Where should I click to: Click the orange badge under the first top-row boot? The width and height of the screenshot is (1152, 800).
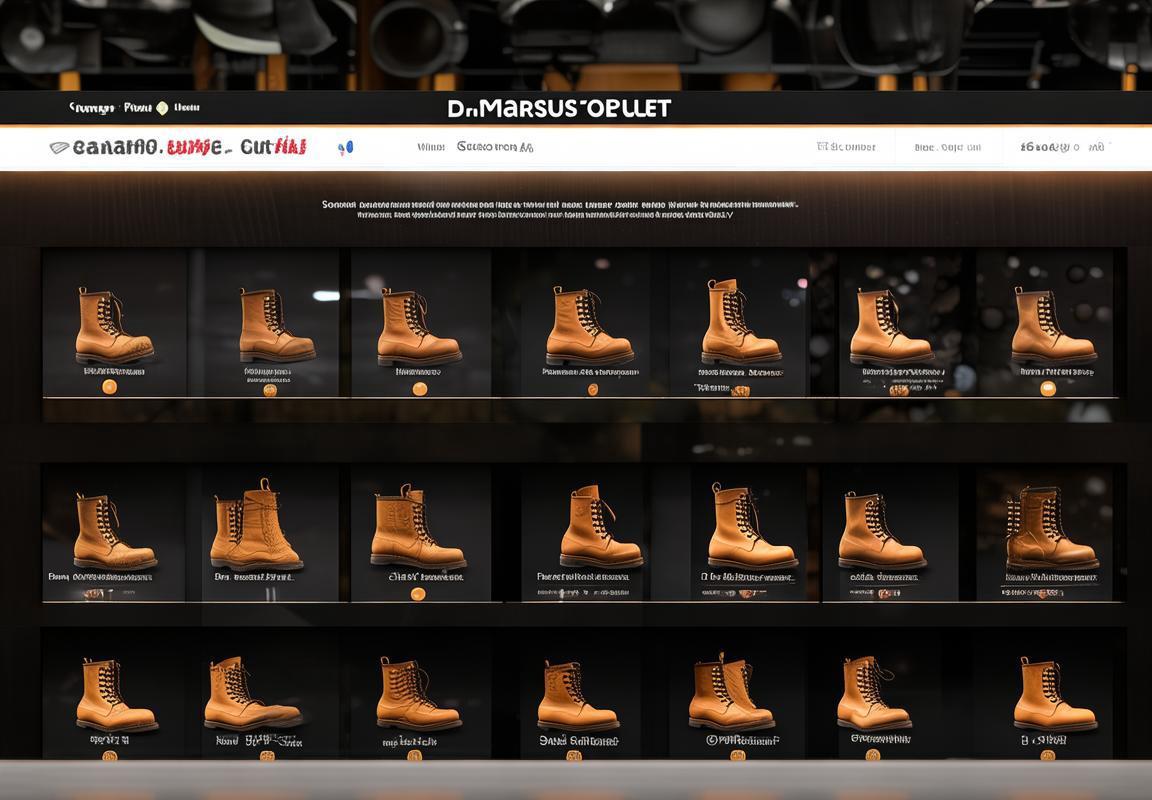(109, 386)
